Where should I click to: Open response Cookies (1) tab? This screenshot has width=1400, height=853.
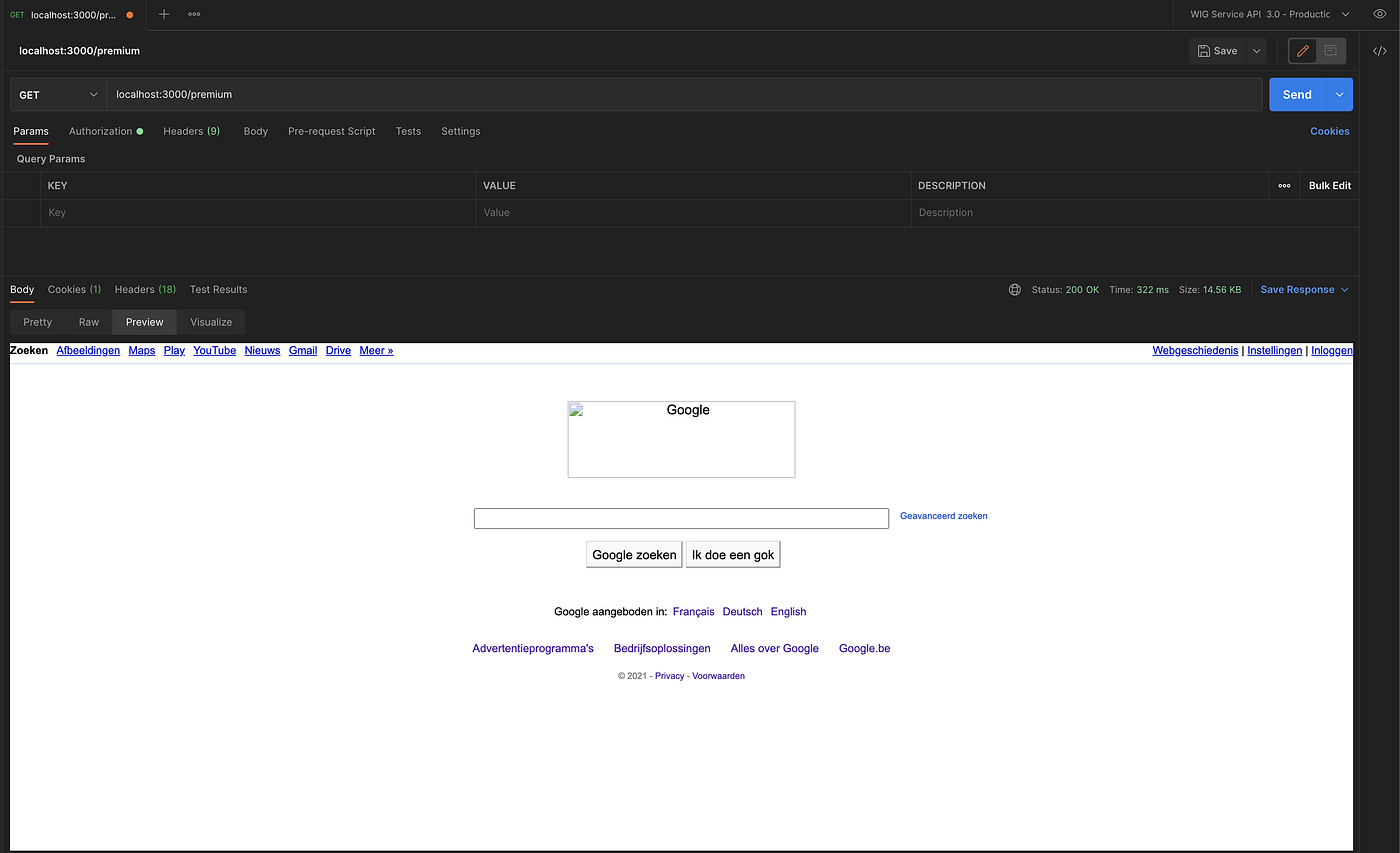tap(74, 290)
